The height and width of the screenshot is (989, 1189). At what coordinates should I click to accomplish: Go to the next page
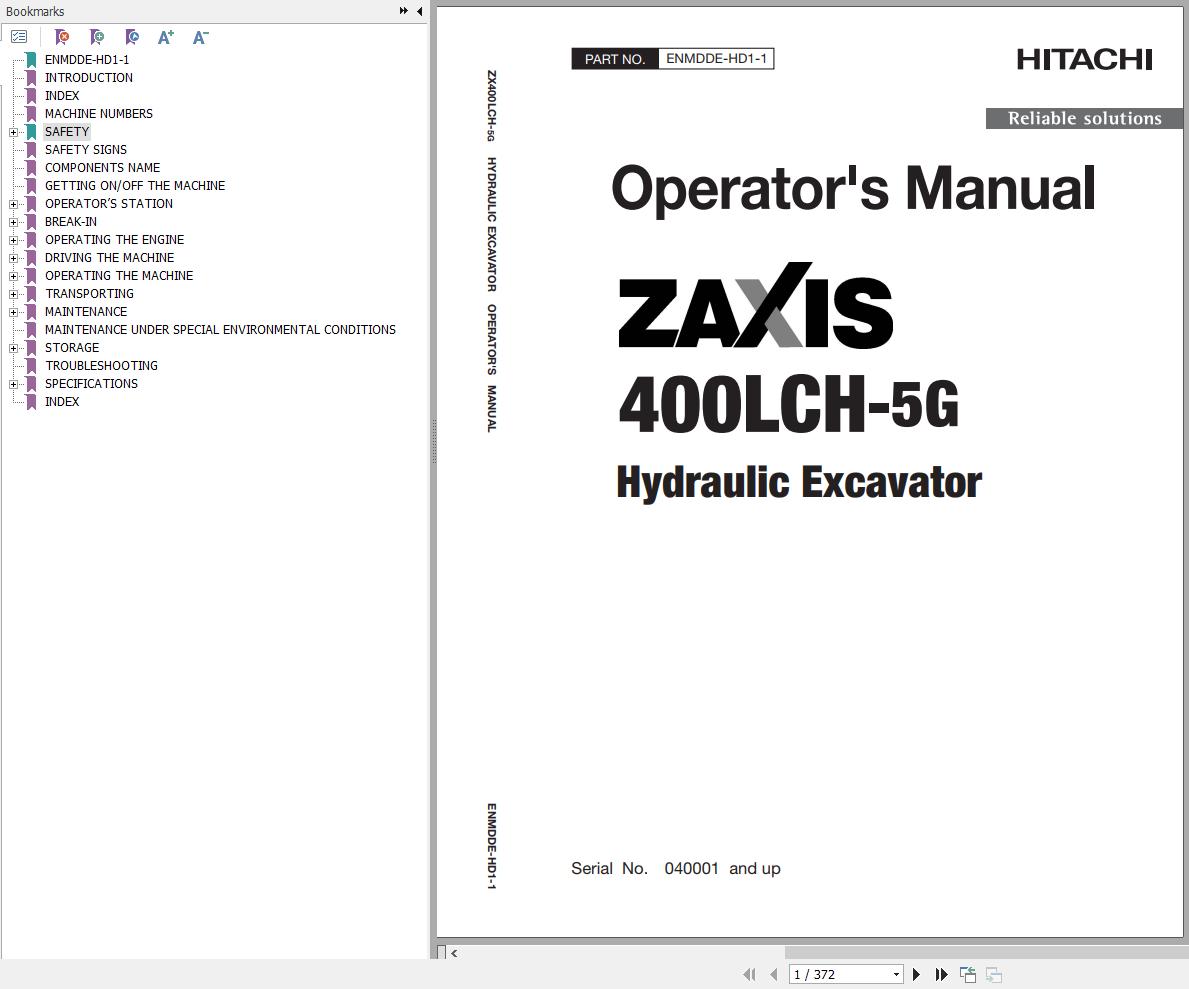point(917,974)
